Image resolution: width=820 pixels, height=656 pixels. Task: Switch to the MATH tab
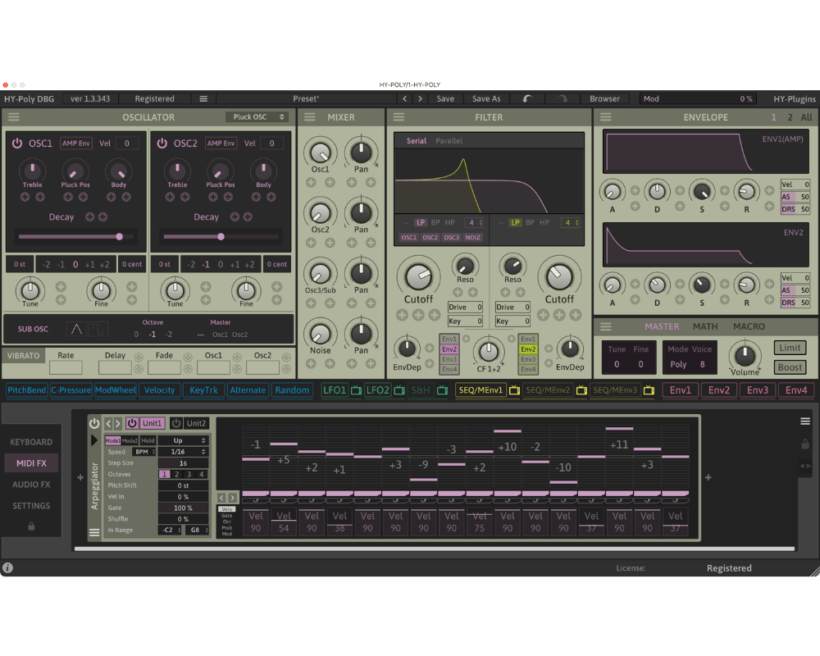(x=705, y=326)
